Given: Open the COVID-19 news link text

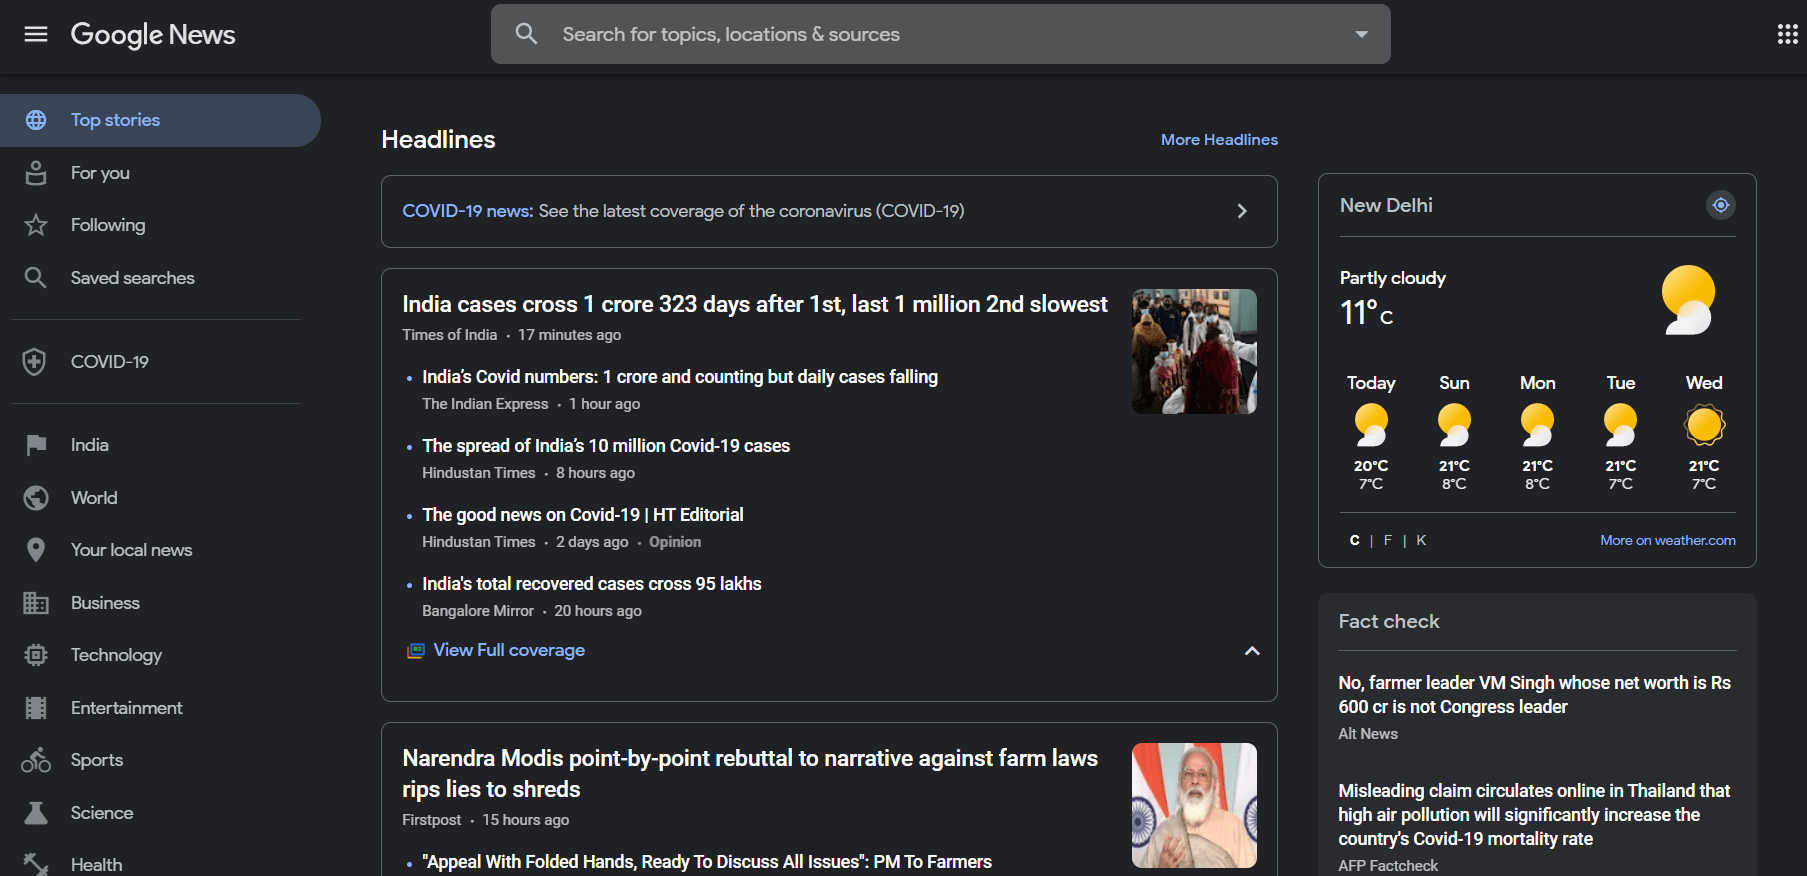Looking at the screenshot, I should point(467,211).
